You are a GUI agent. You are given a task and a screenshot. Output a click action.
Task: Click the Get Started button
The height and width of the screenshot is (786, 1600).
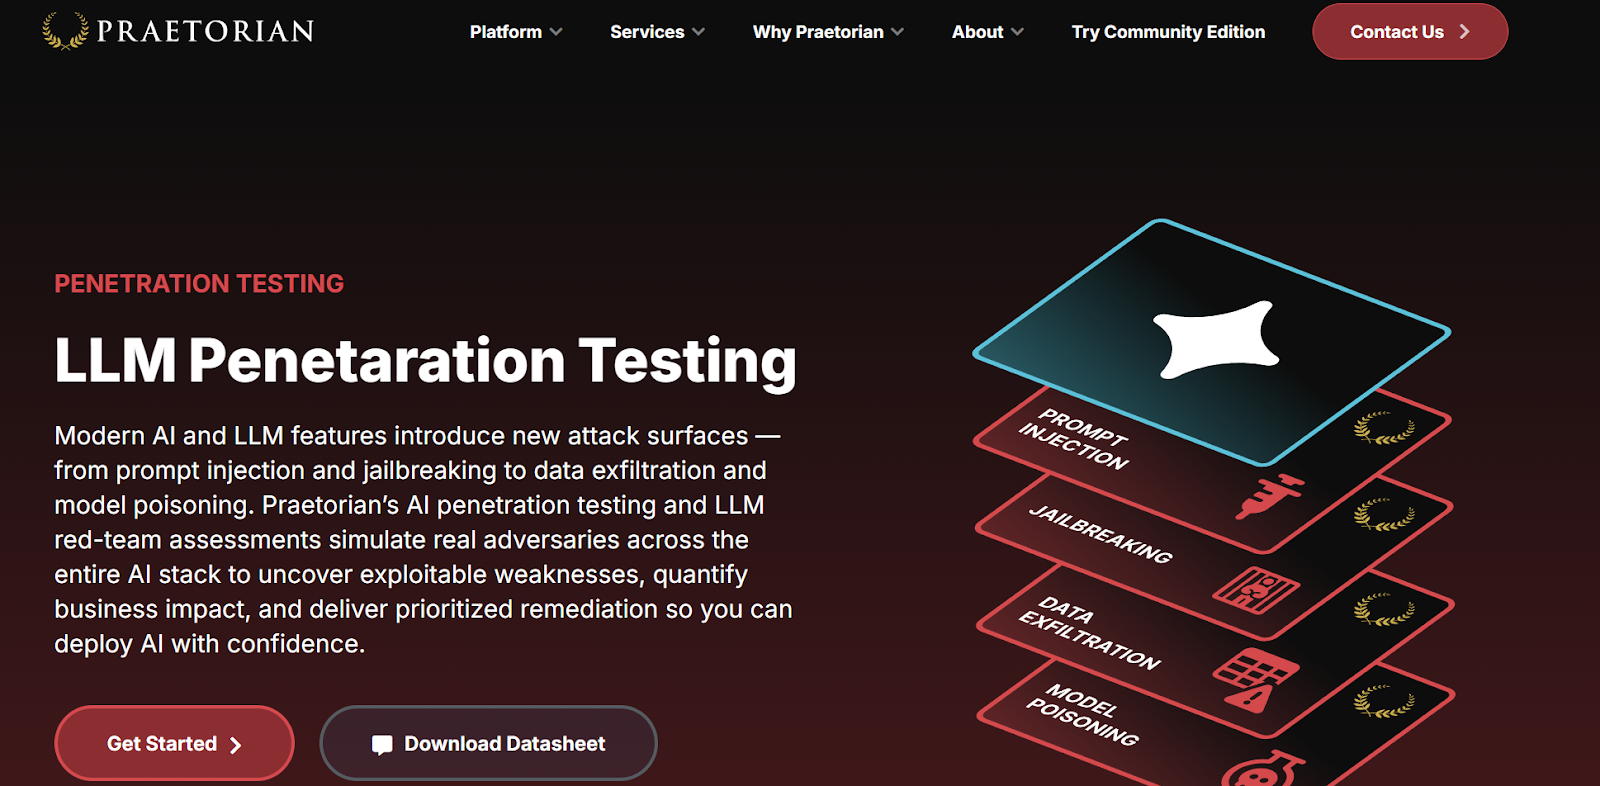coord(174,743)
